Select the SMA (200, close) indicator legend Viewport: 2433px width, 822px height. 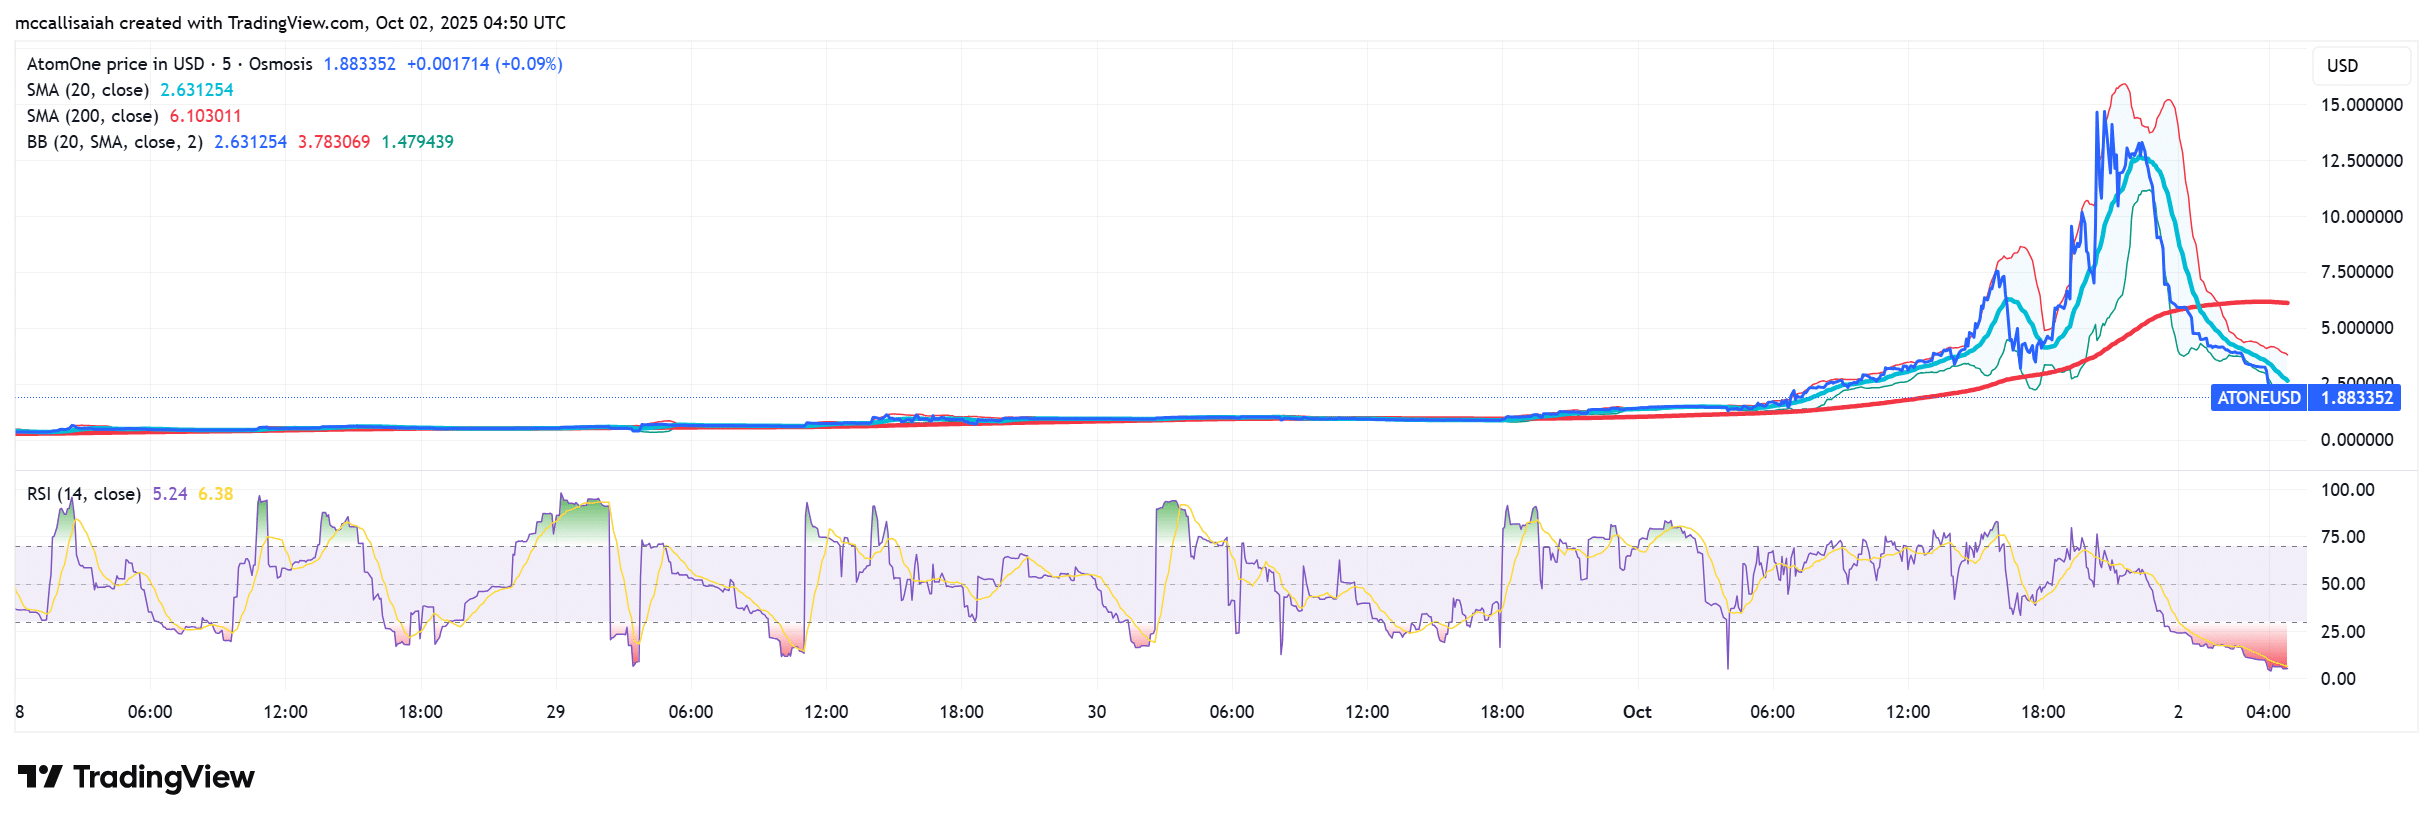pyautogui.click(x=92, y=116)
